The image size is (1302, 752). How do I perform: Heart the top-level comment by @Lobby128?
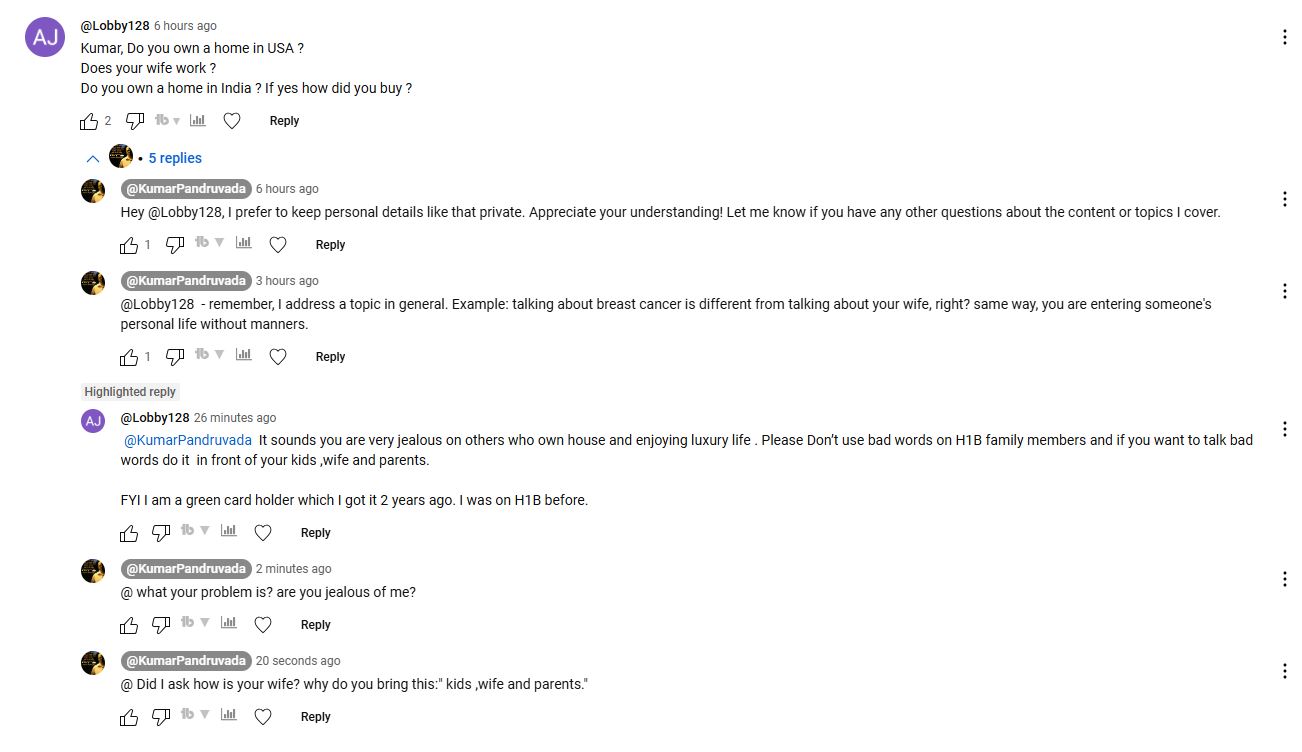click(x=232, y=121)
